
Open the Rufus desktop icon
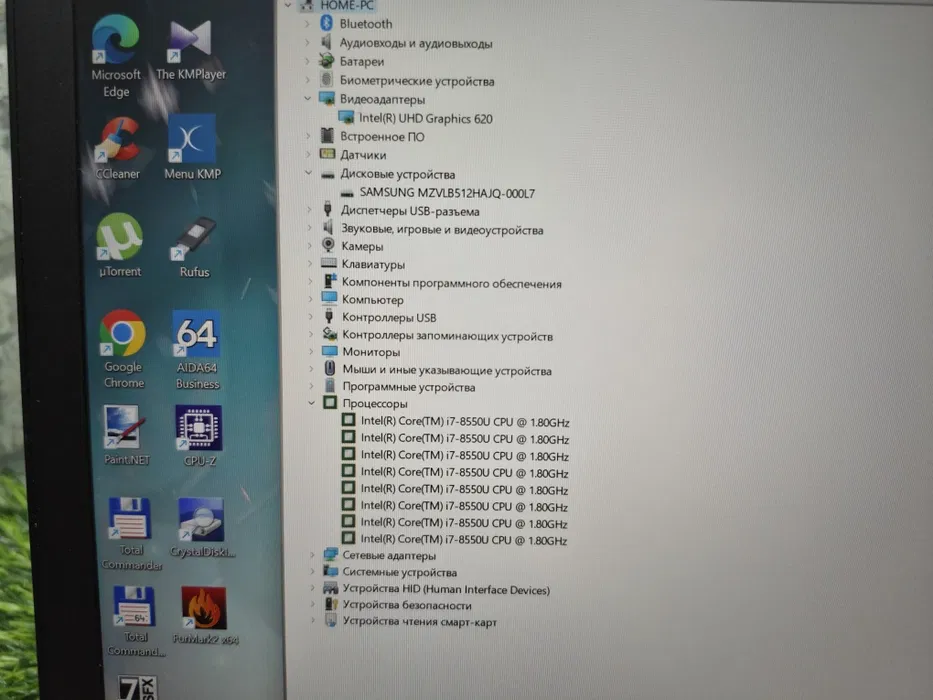[194, 247]
